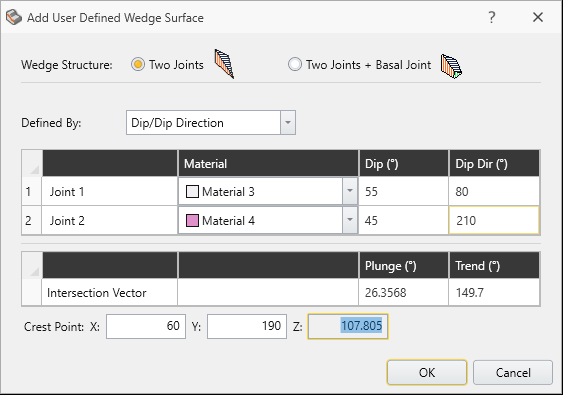The height and width of the screenshot is (395, 563).
Task: Click the Joint 1 name cell
Action: tap(110, 191)
